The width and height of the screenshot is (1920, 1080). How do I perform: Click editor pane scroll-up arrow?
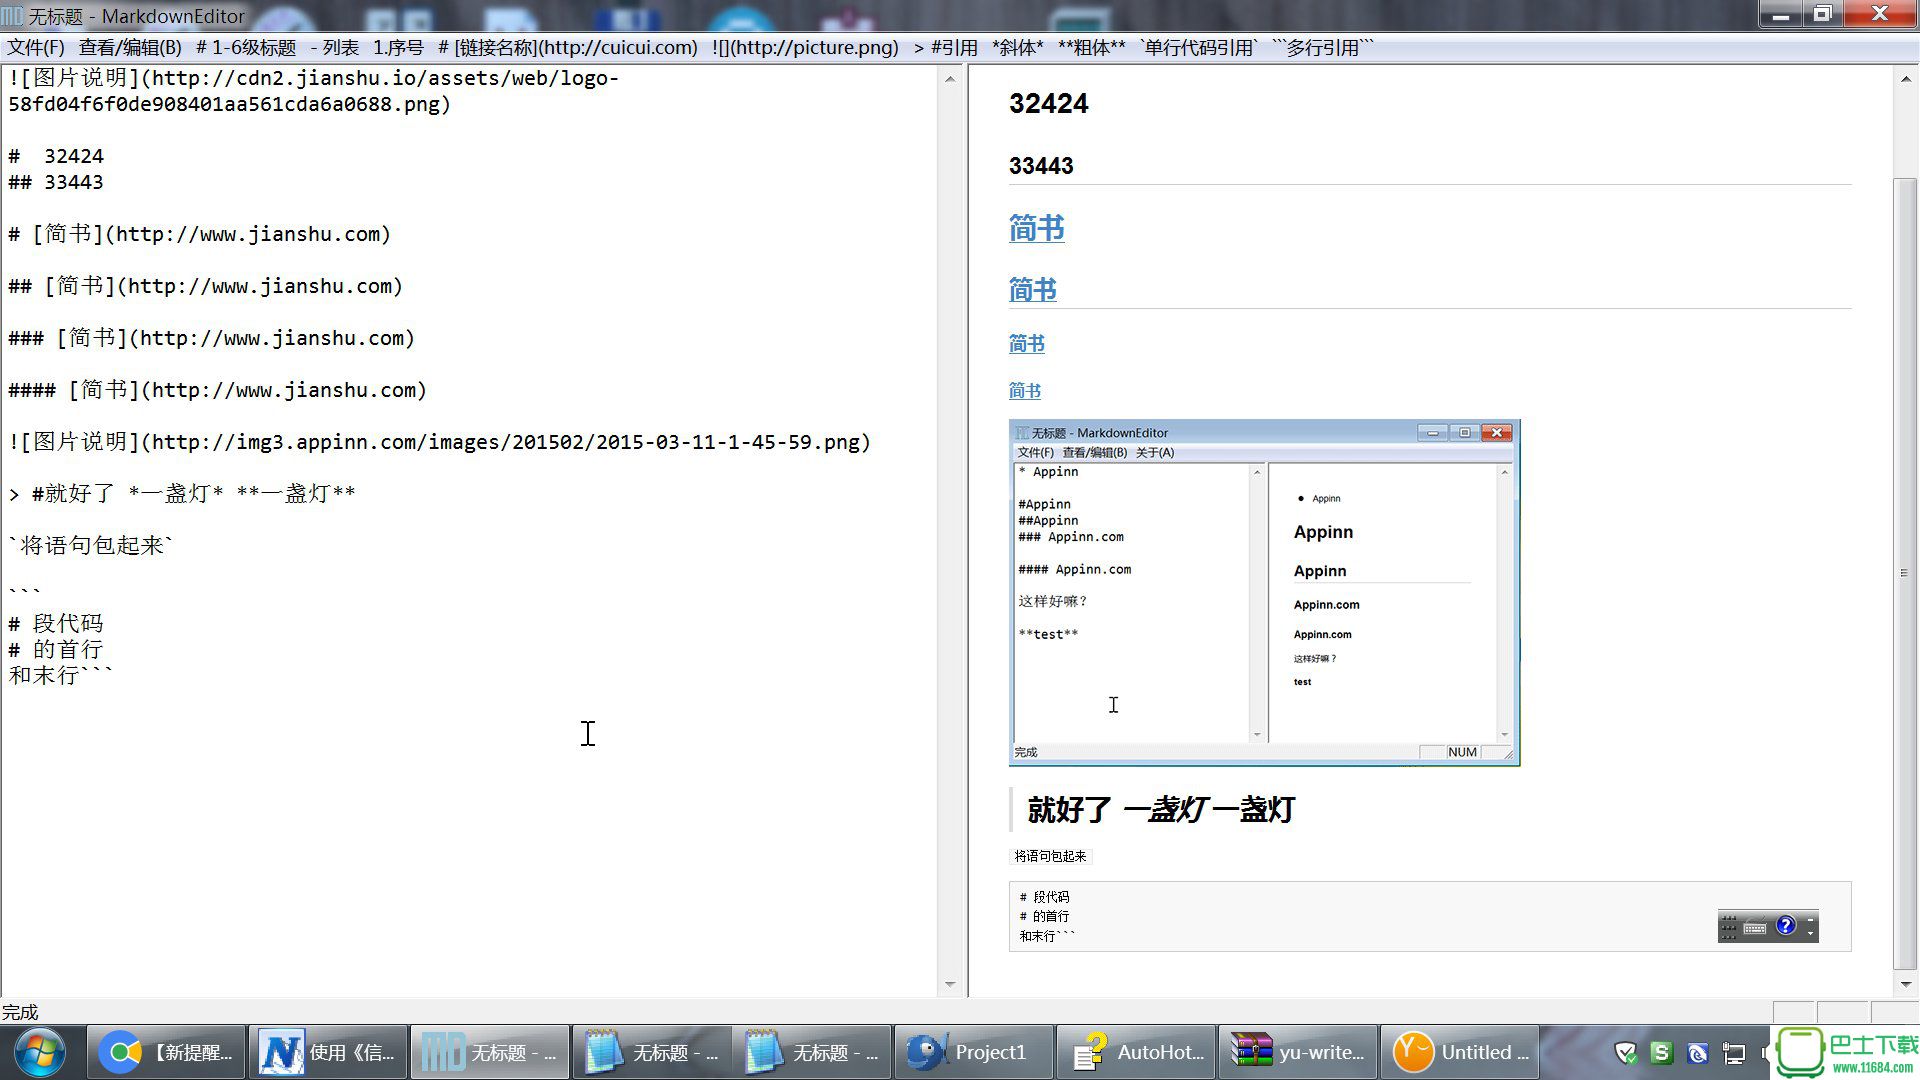(x=949, y=78)
